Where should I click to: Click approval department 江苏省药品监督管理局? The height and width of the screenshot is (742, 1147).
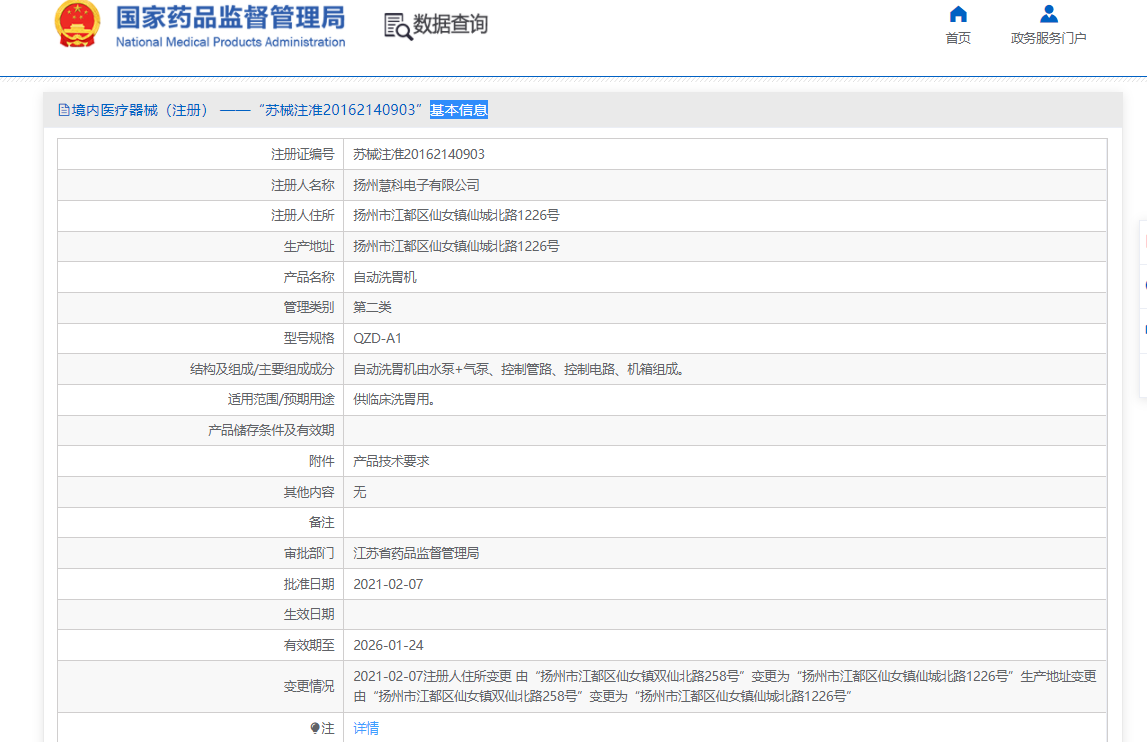pyautogui.click(x=416, y=553)
